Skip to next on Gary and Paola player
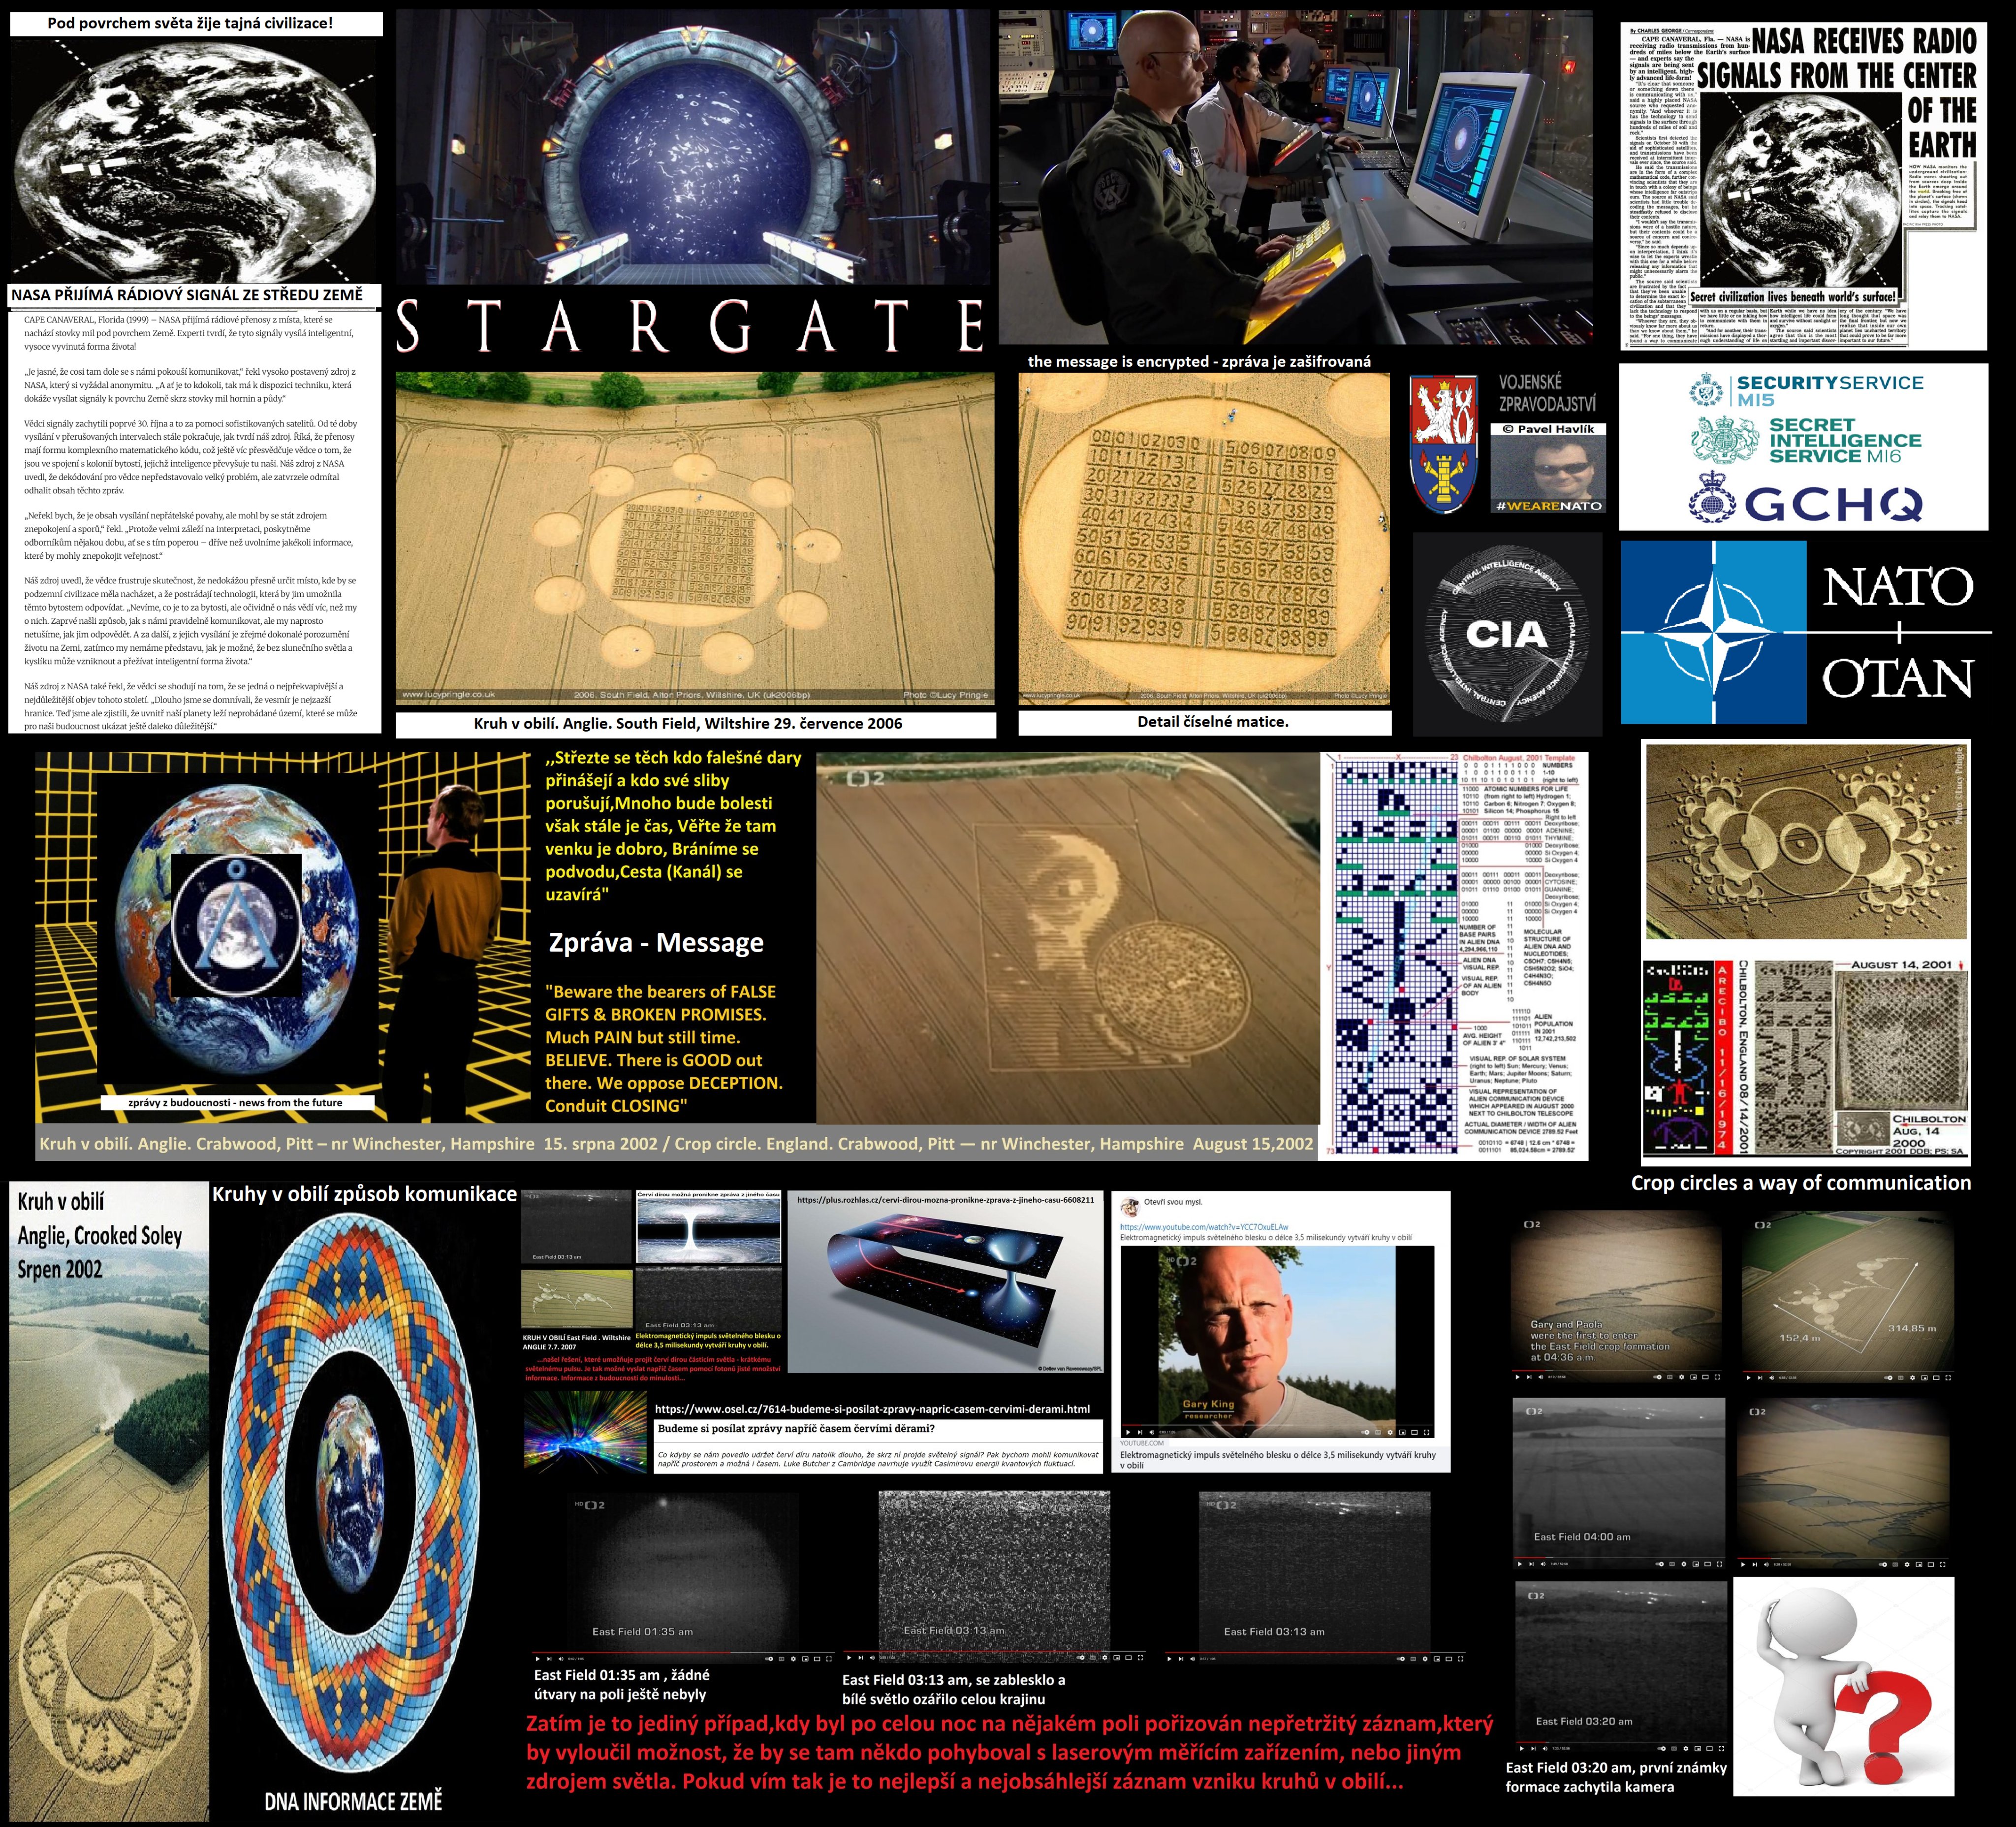Screen dimensions: 2016x1827 pyautogui.click(x=1529, y=1377)
